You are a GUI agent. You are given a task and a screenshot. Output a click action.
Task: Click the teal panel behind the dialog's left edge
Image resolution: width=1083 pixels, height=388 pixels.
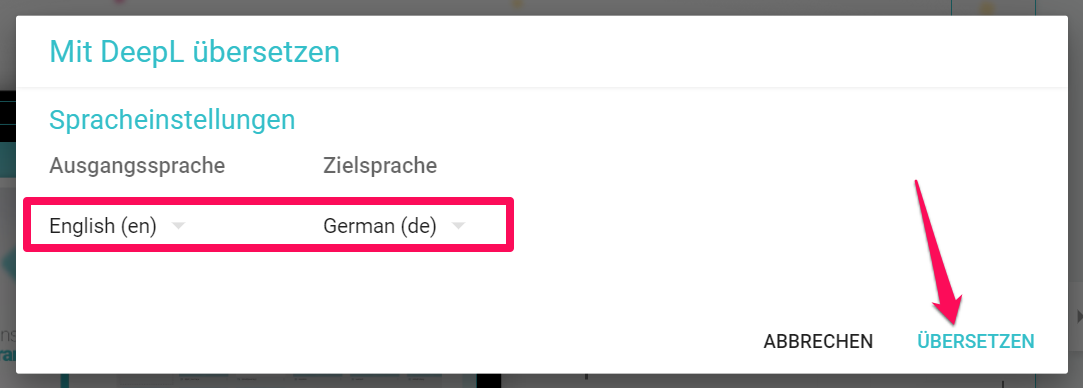[x=8, y=160]
